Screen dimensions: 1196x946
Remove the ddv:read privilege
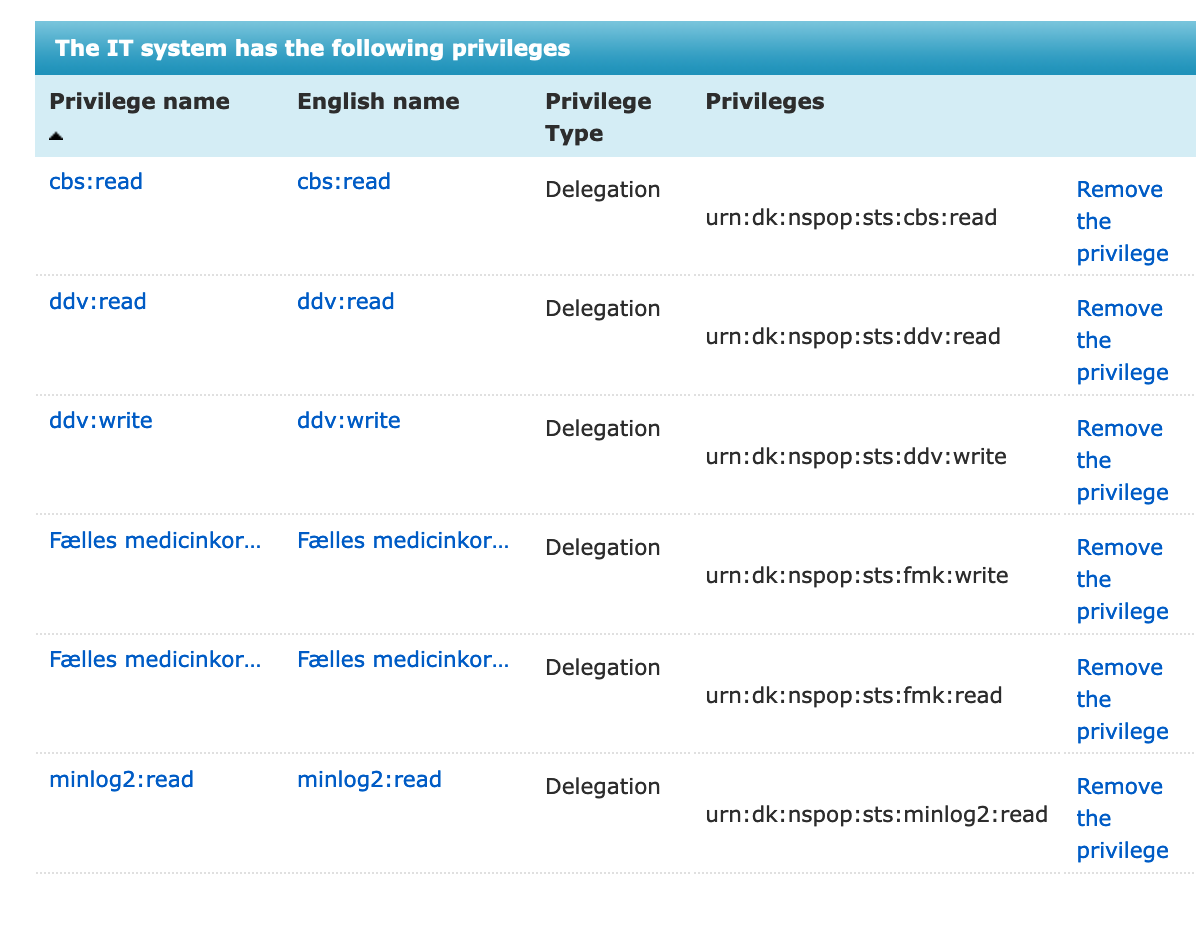pos(1121,340)
